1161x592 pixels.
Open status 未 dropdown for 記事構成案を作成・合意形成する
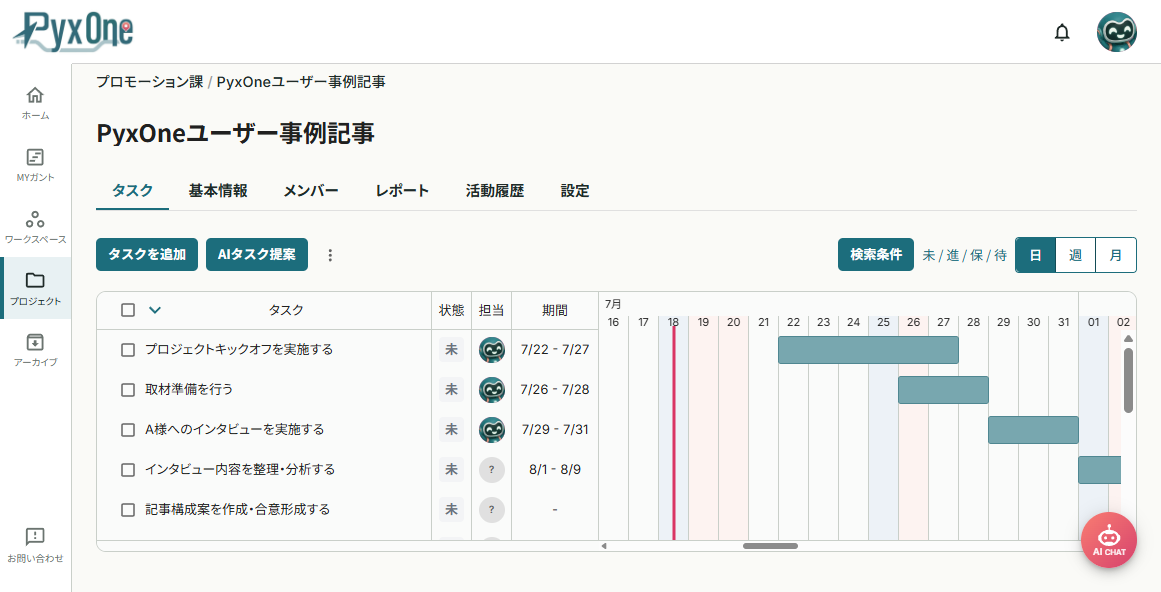(452, 510)
